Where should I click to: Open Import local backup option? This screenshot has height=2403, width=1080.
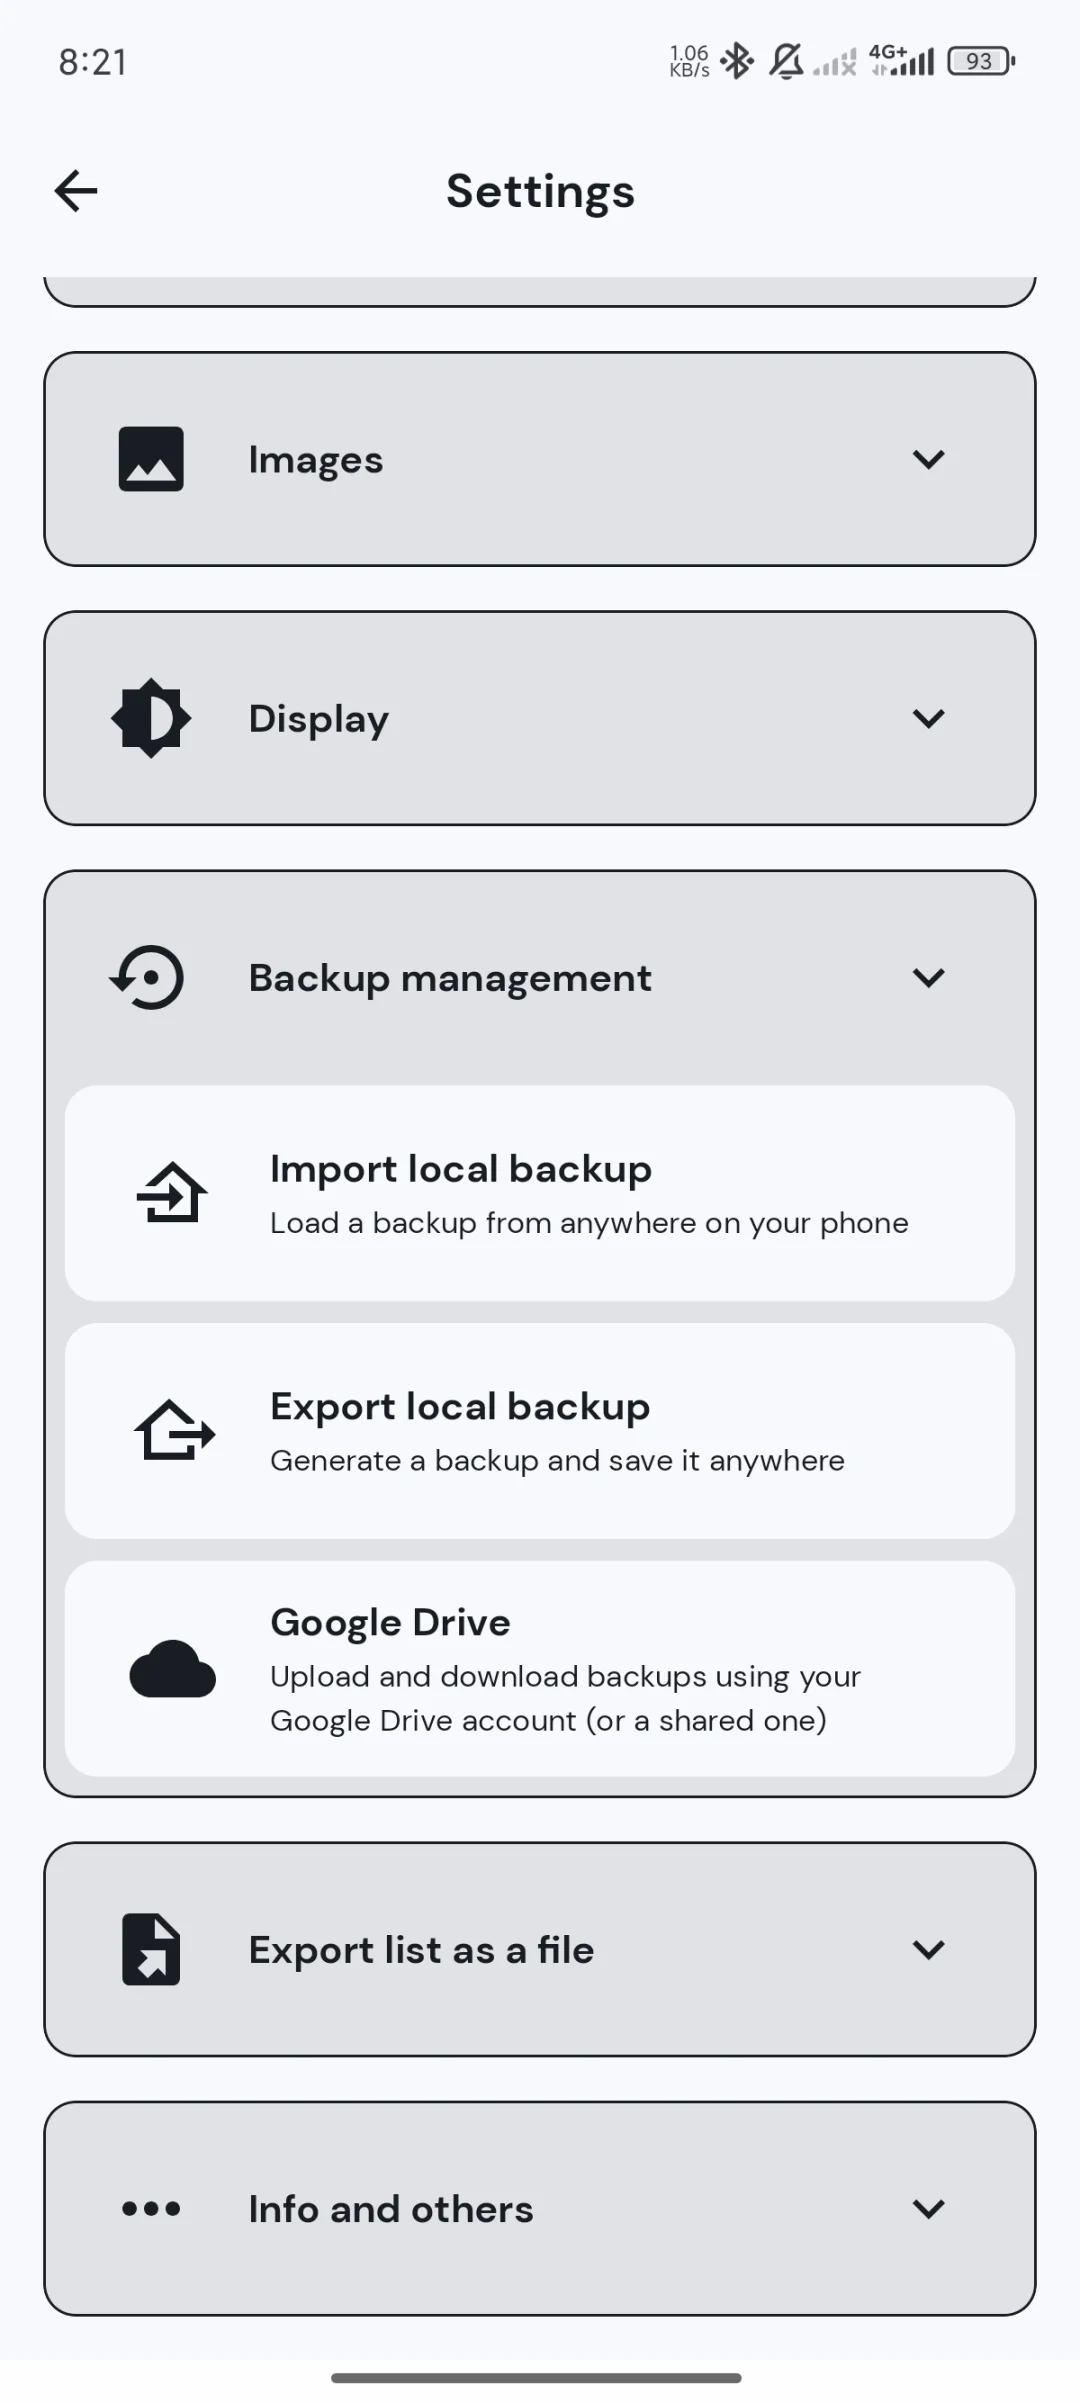[x=540, y=1193]
